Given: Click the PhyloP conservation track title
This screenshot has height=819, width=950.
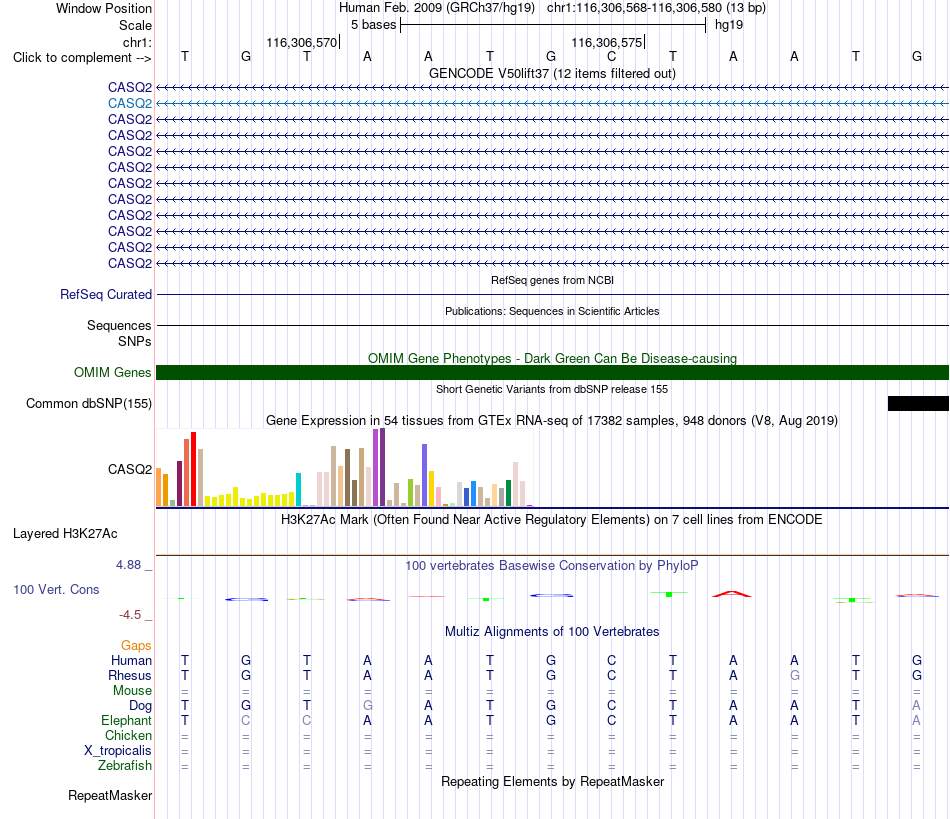Looking at the screenshot, I should [552, 566].
